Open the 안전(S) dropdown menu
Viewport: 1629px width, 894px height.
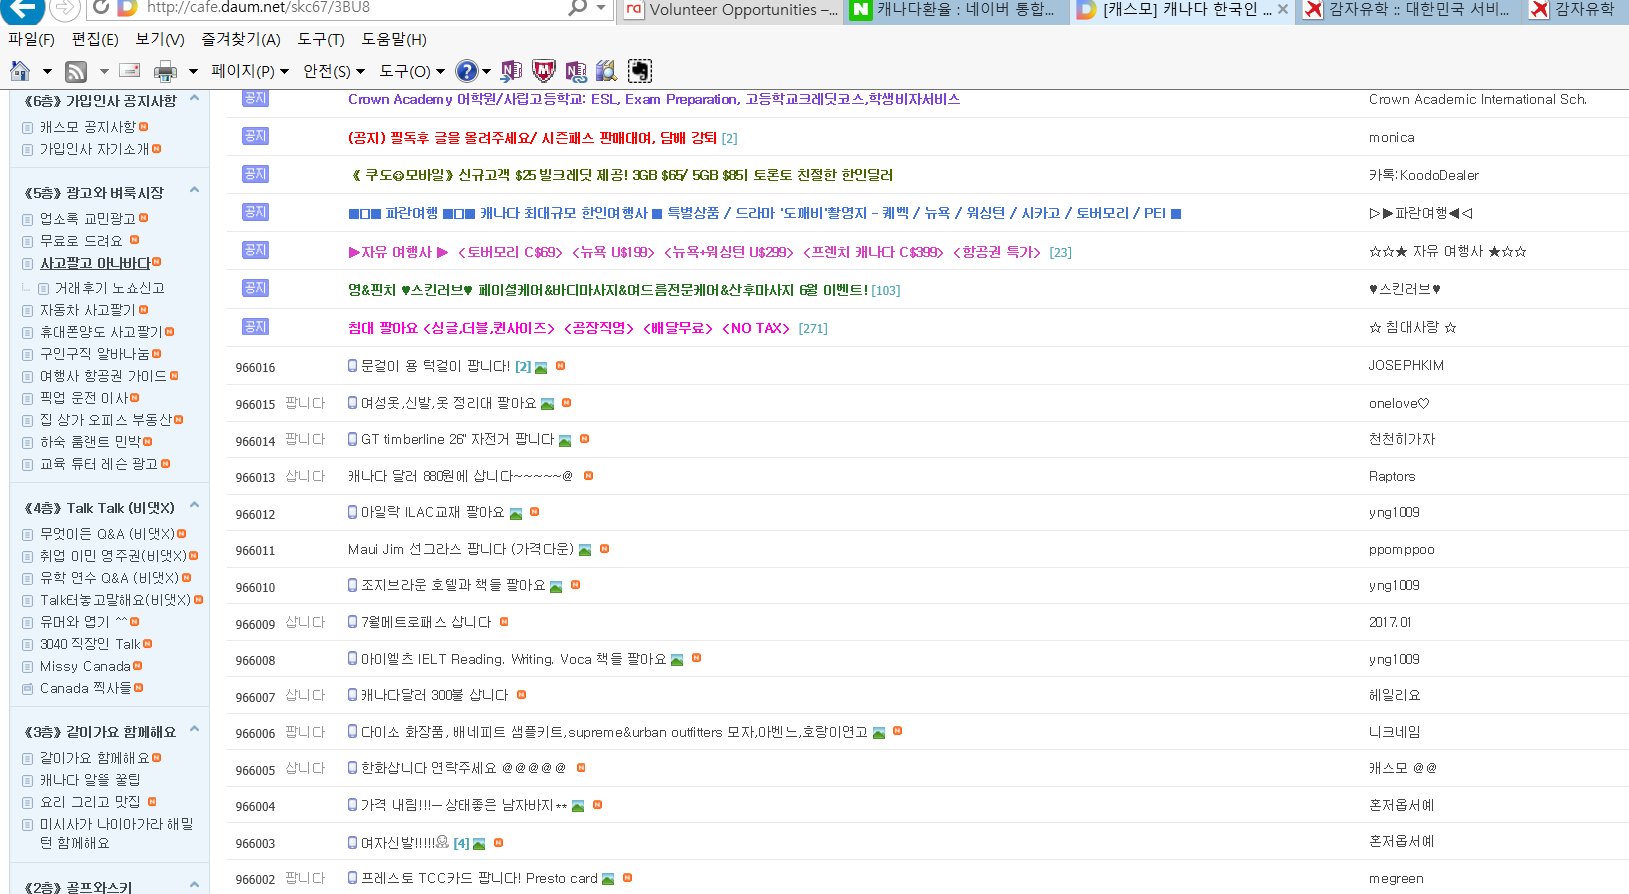[333, 71]
